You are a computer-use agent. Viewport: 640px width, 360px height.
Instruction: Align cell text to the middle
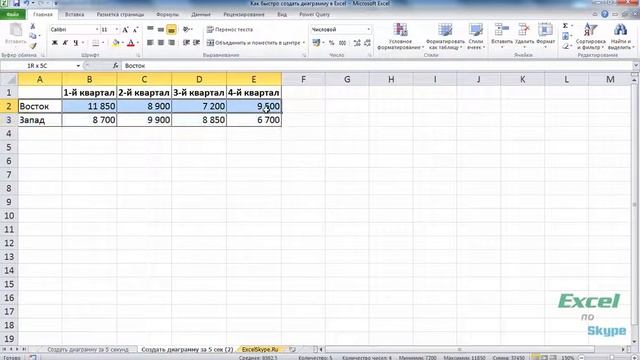(x=161, y=29)
